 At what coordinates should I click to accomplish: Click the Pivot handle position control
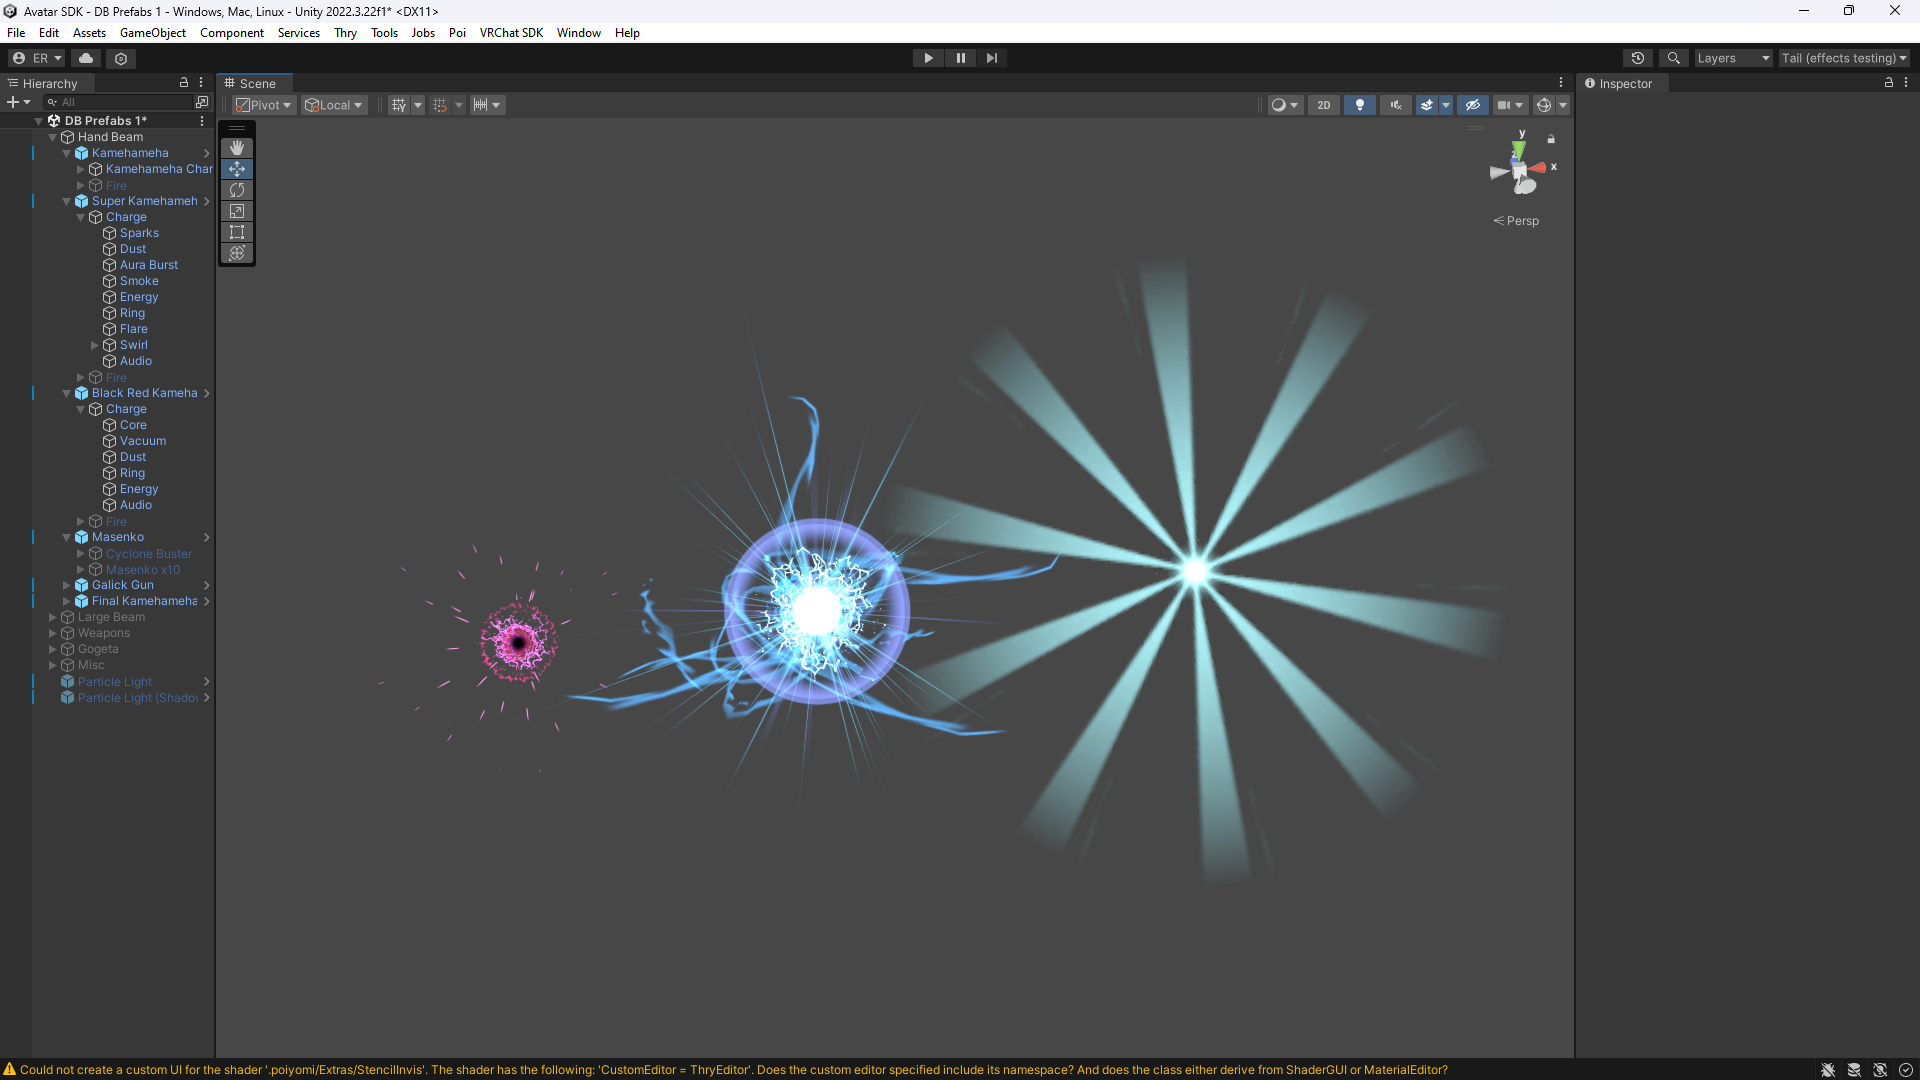click(x=263, y=105)
